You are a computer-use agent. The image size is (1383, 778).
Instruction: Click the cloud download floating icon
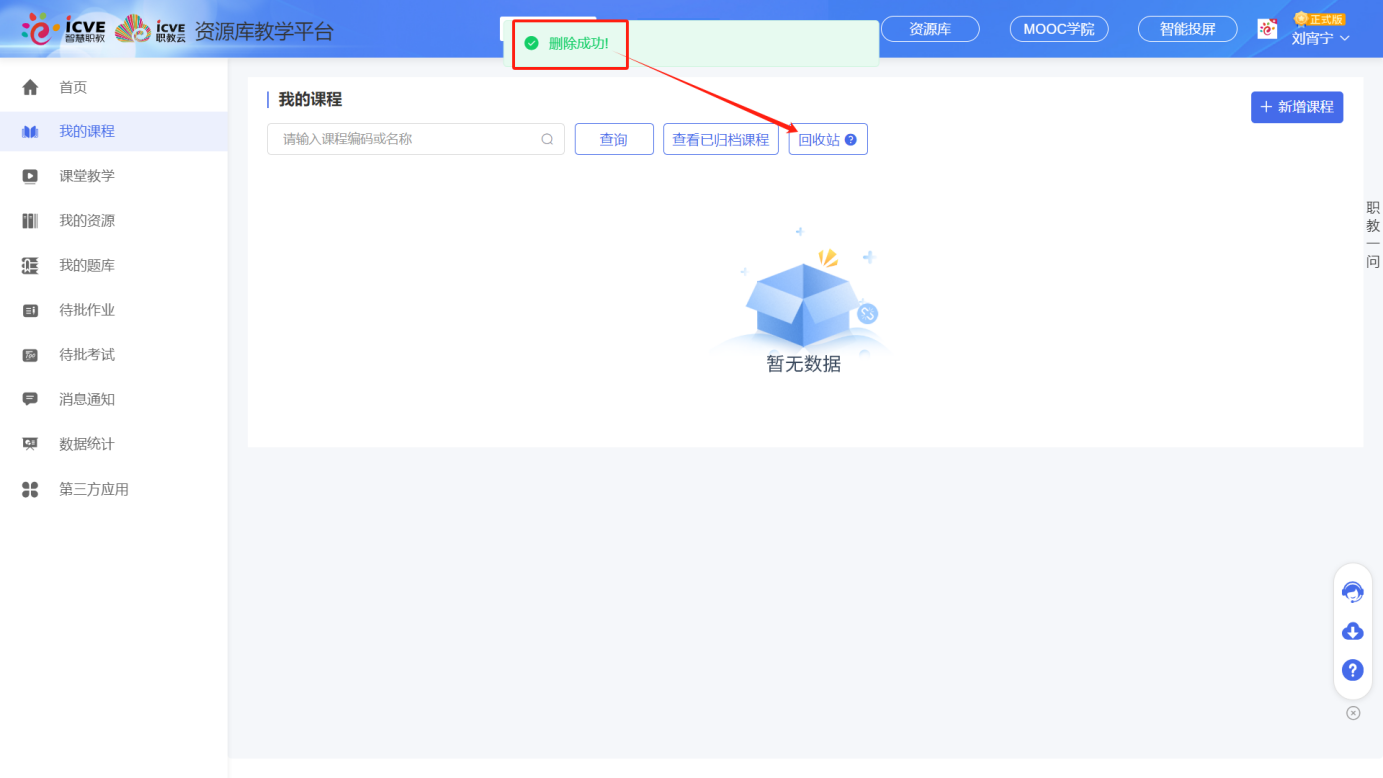tap(1352, 631)
